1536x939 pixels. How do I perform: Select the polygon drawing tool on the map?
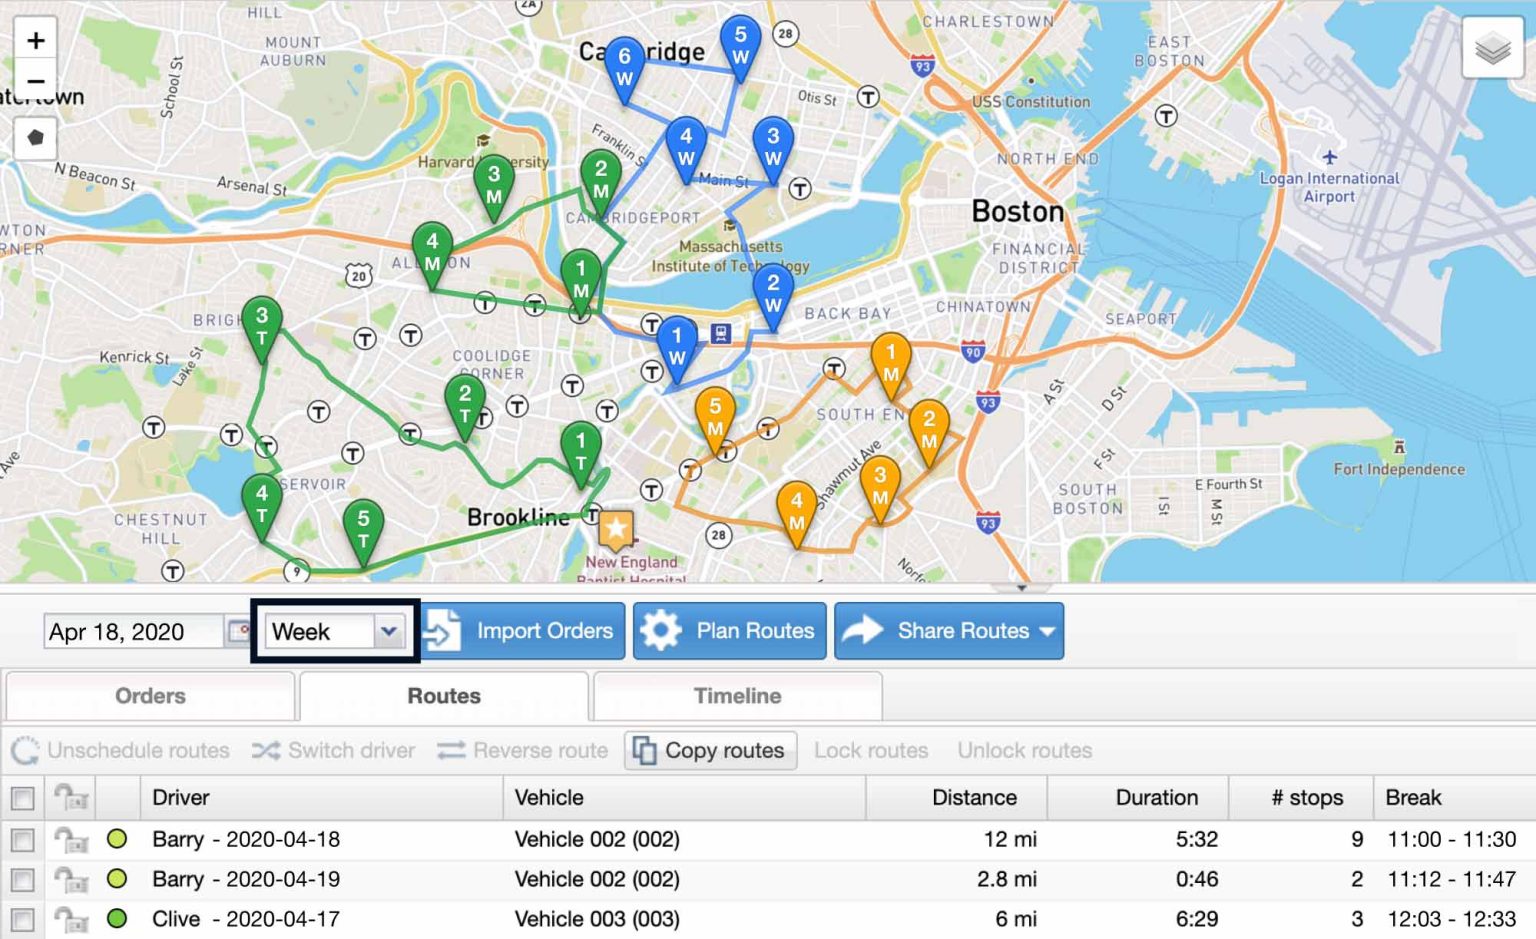[x=36, y=139]
